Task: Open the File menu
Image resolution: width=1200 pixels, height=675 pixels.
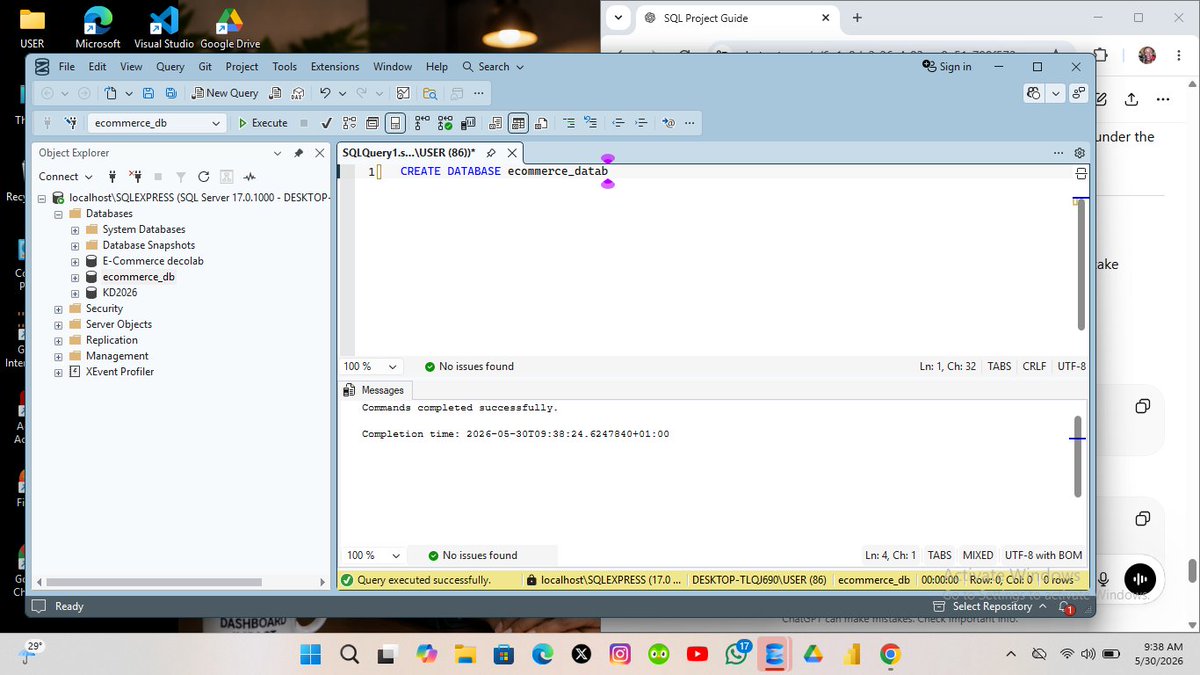Action: pyautogui.click(x=67, y=67)
